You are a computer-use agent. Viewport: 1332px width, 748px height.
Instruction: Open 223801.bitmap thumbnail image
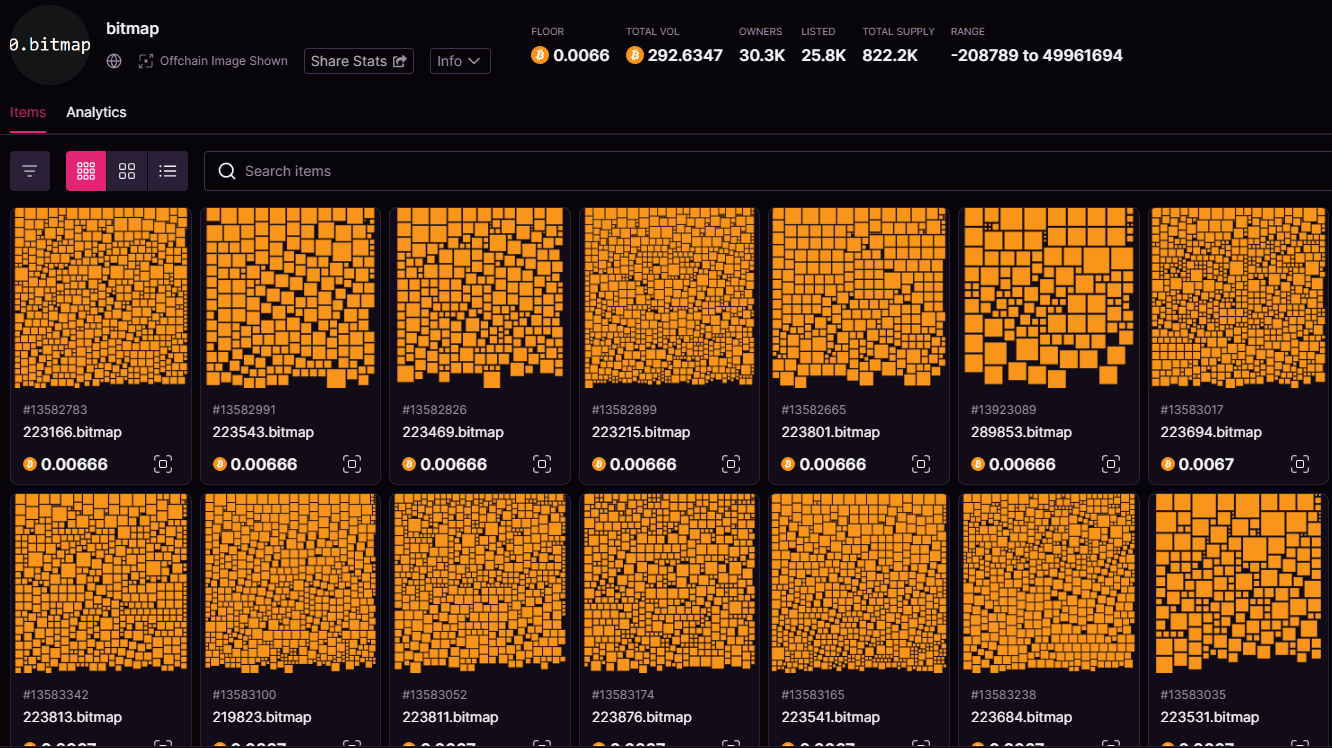pyautogui.click(x=859, y=298)
